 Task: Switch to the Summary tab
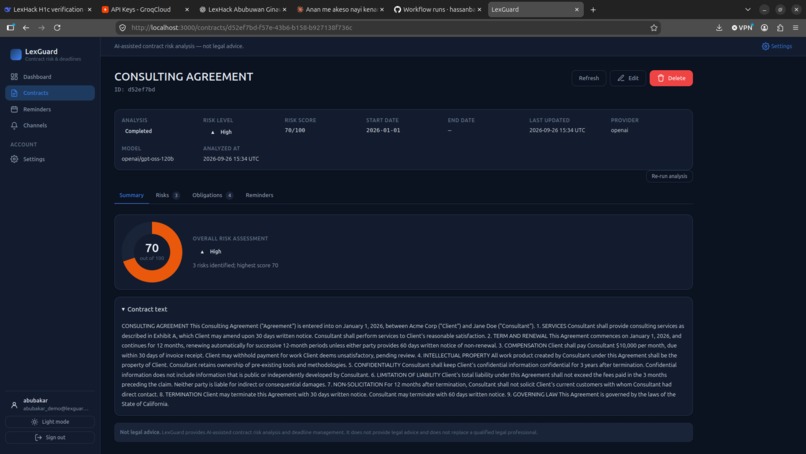click(132, 195)
